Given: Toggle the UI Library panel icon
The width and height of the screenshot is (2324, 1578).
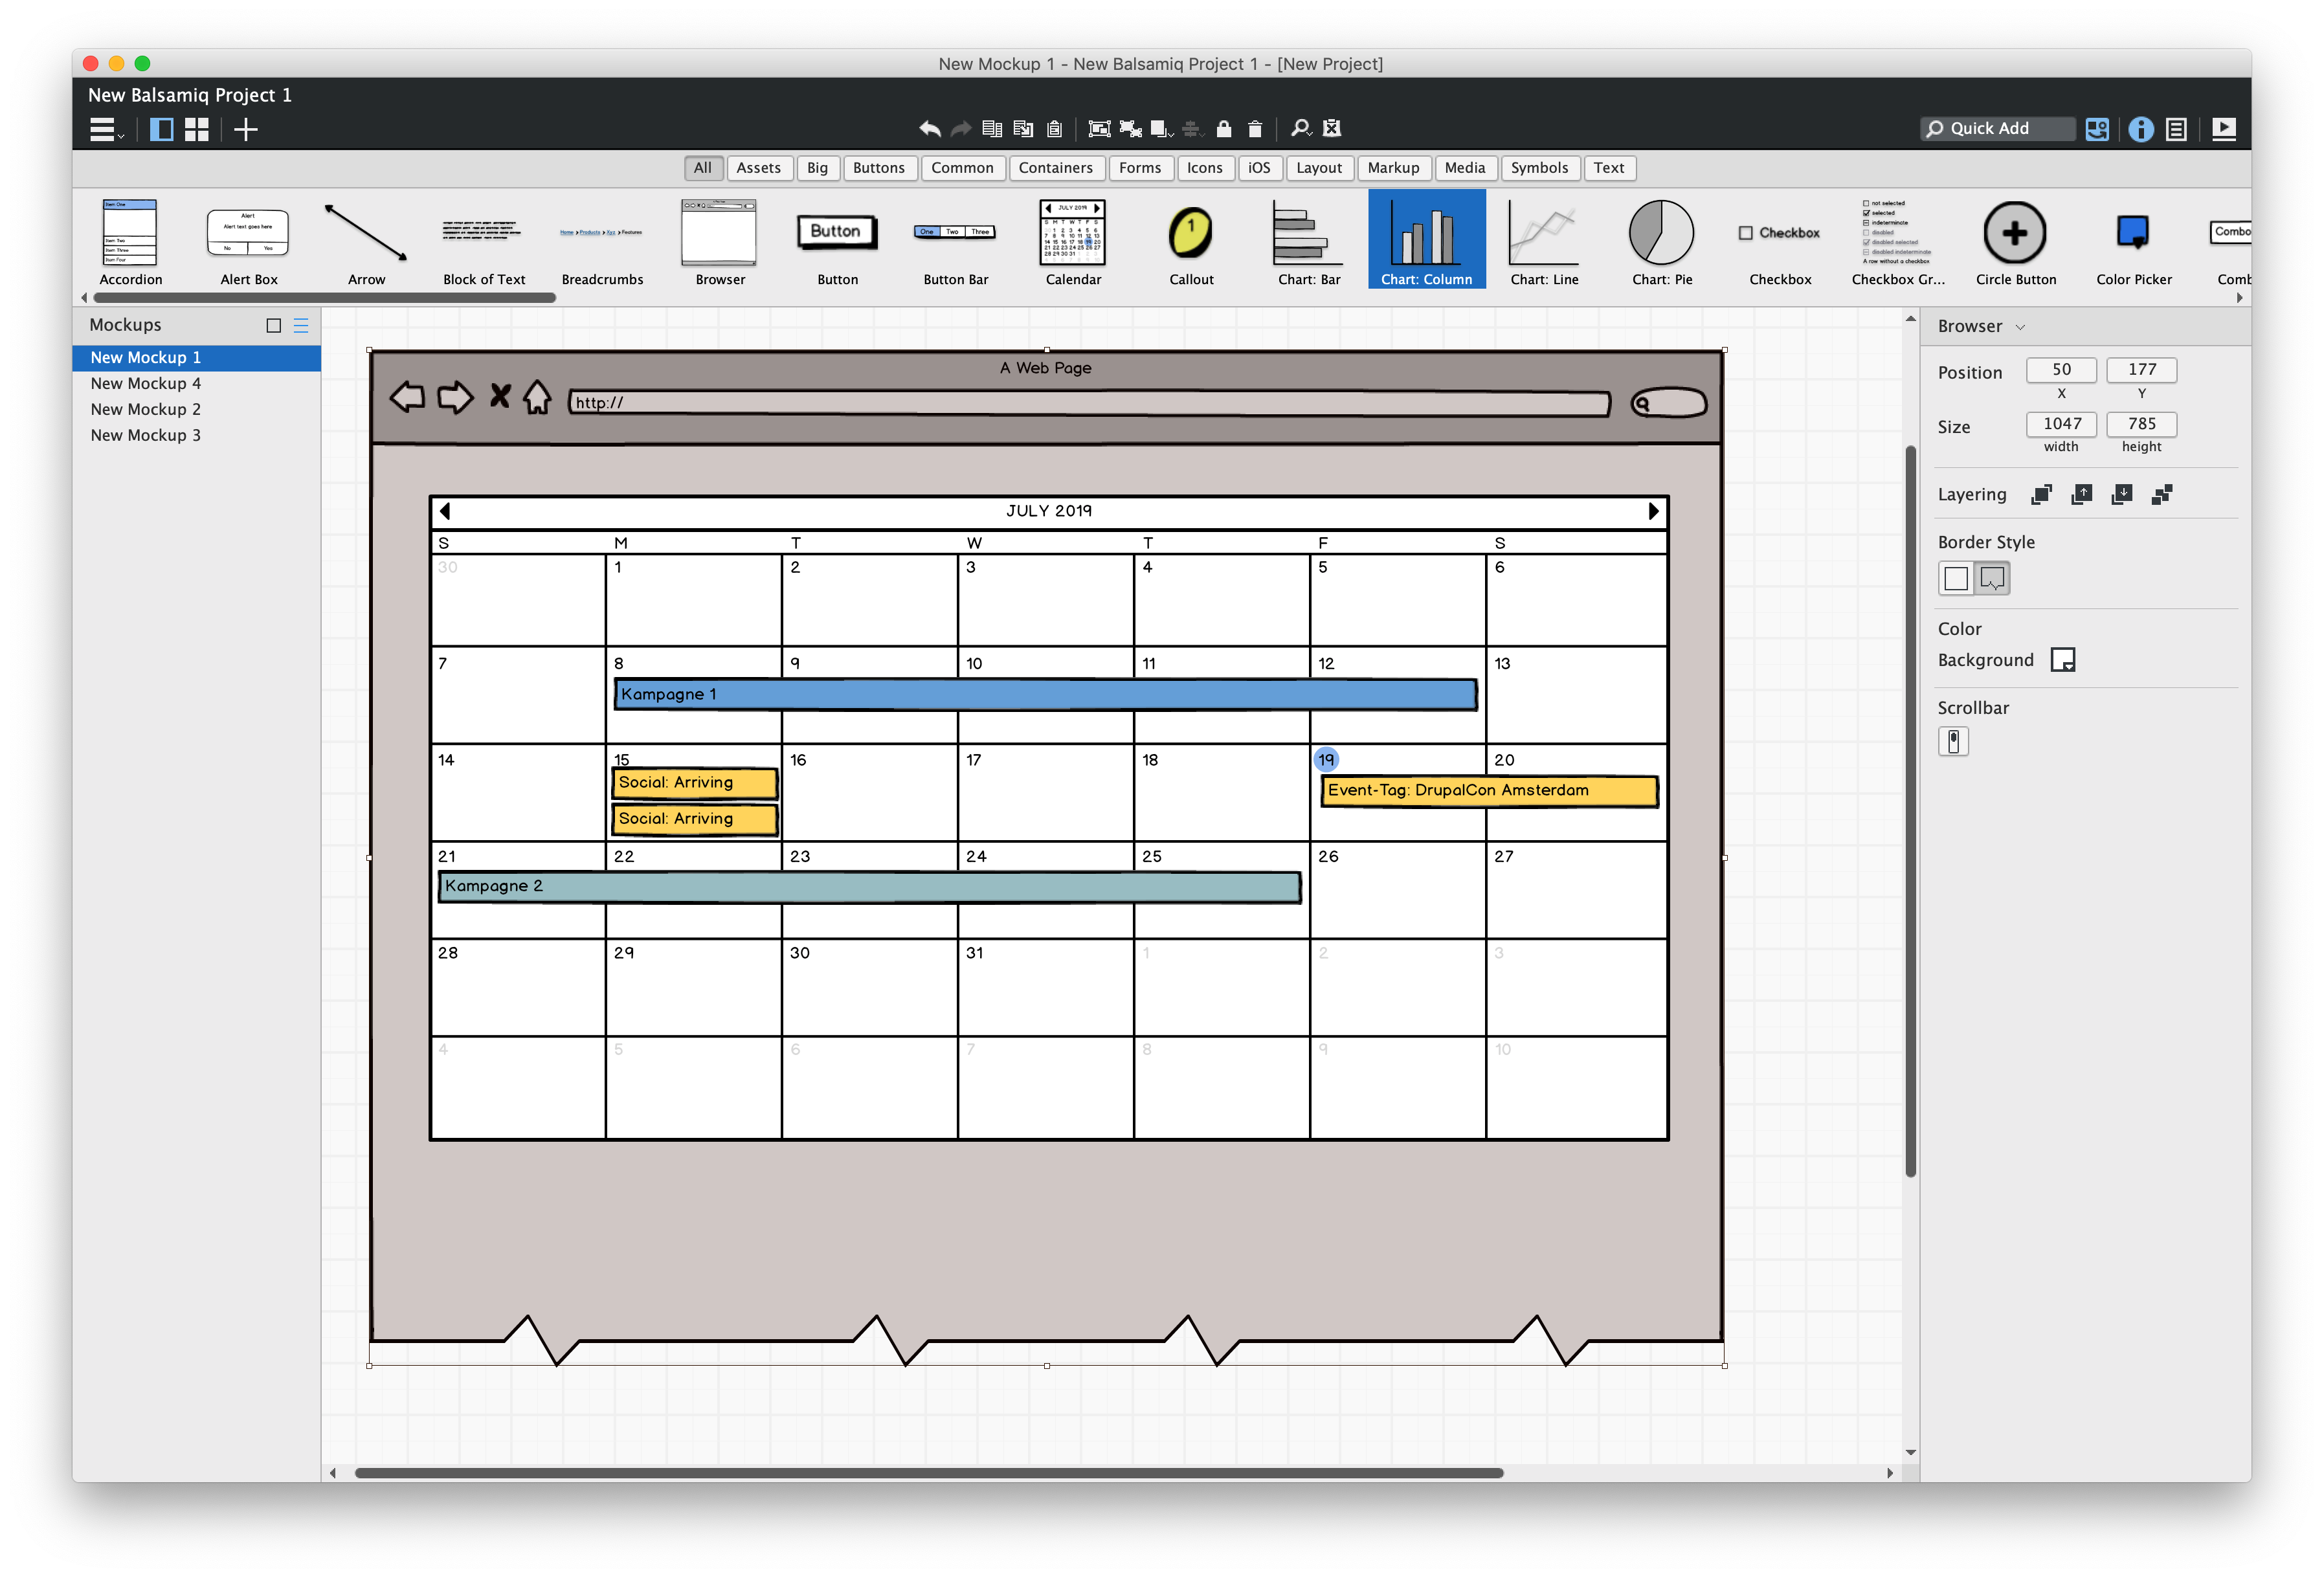Looking at the screenshot, I should click(x=2096, y=128).
